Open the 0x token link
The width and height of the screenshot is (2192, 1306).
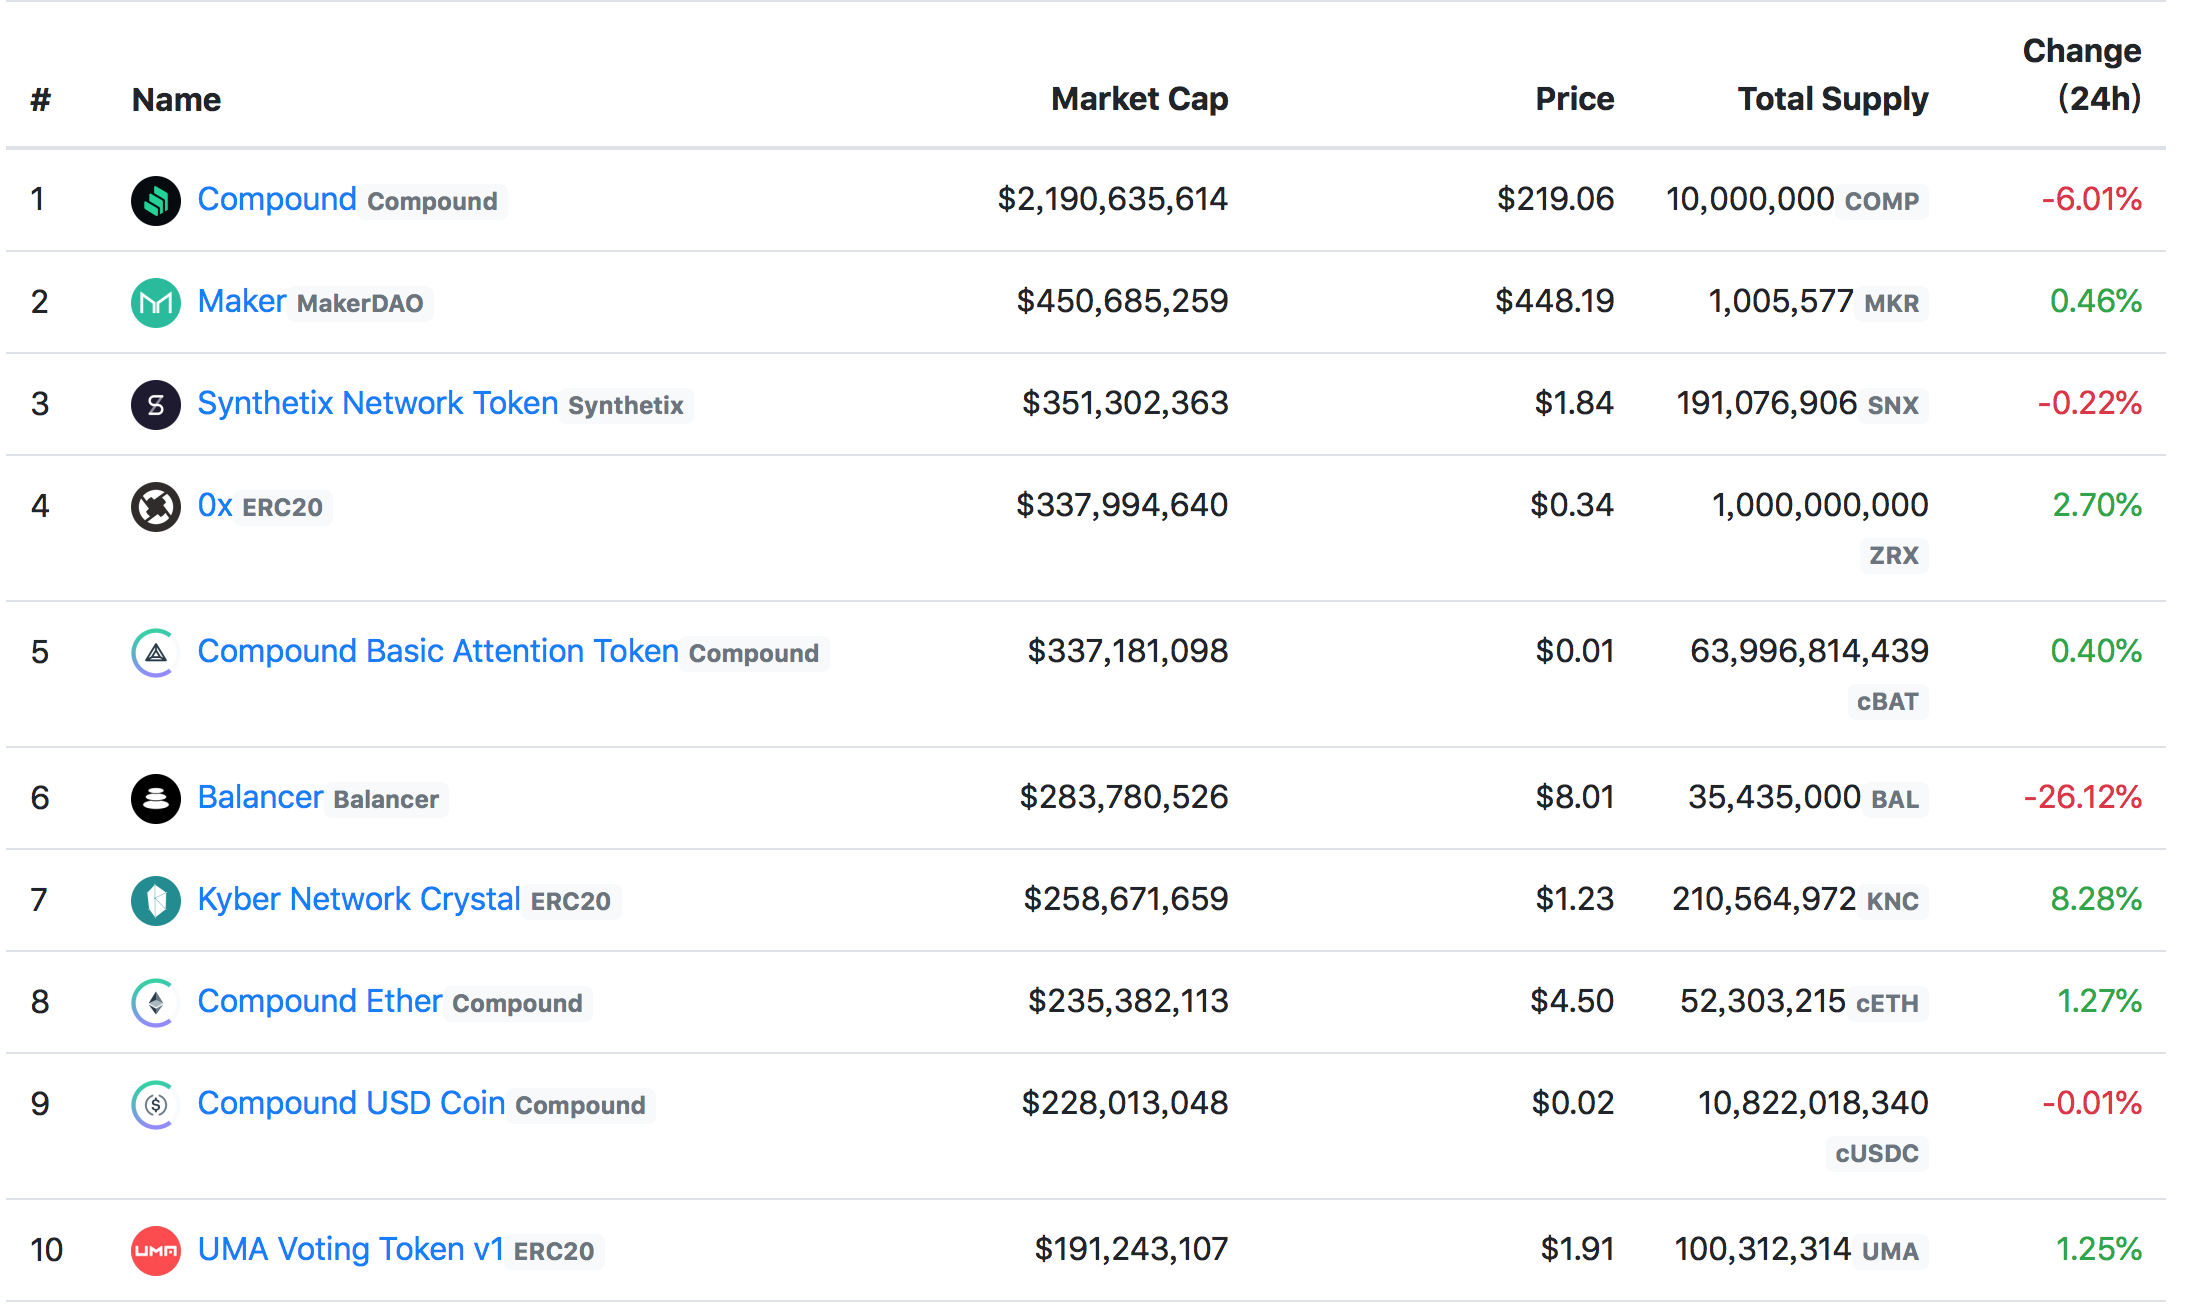pyautogui.click(x=215, y=505)
